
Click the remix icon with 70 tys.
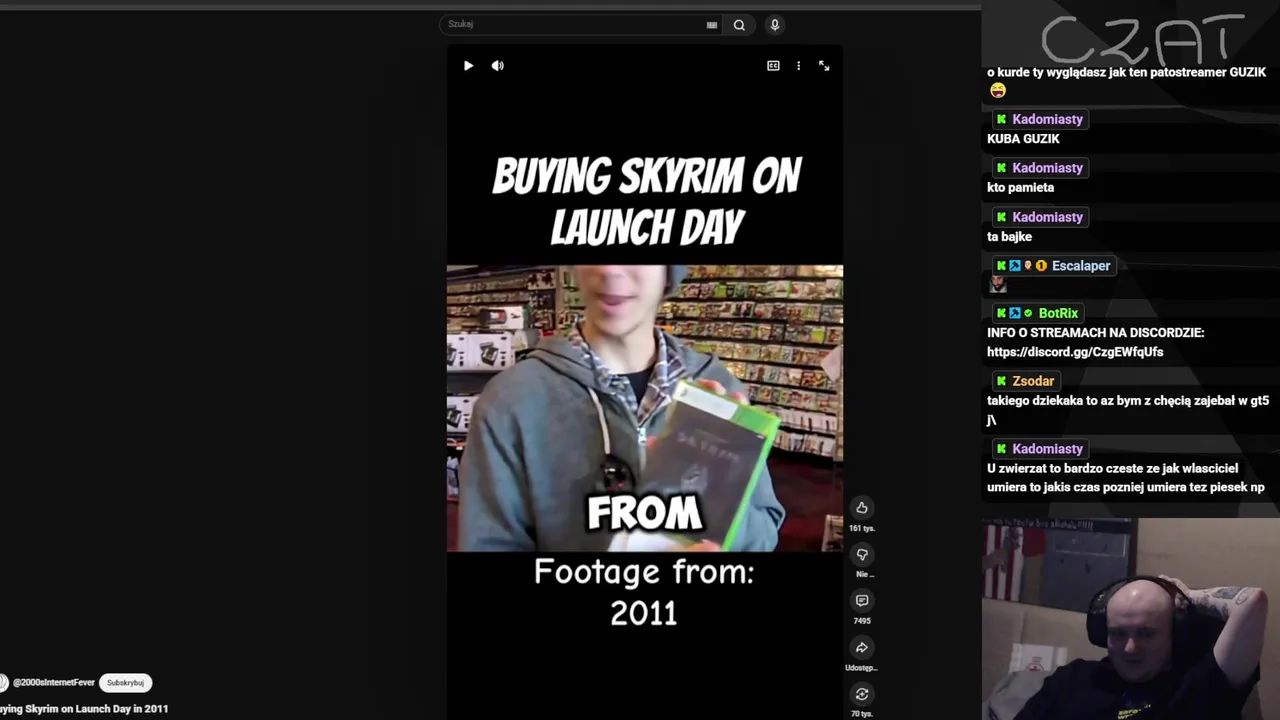coord(862,694)
